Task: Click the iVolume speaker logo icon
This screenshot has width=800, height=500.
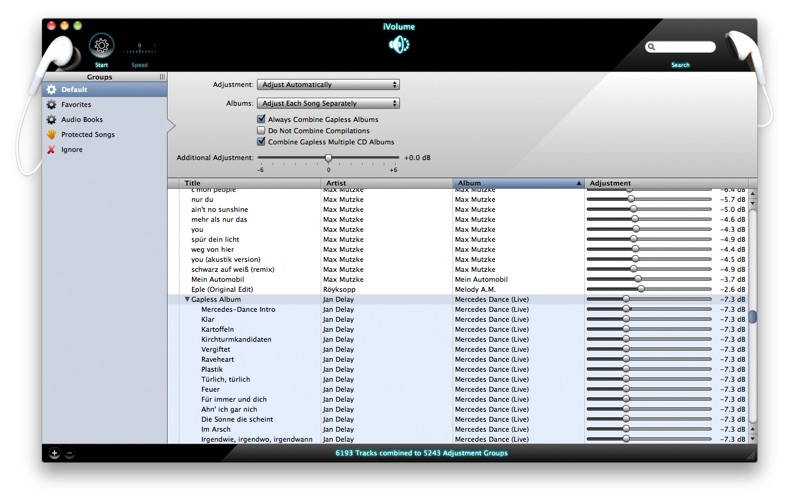Action: point(400,45)
